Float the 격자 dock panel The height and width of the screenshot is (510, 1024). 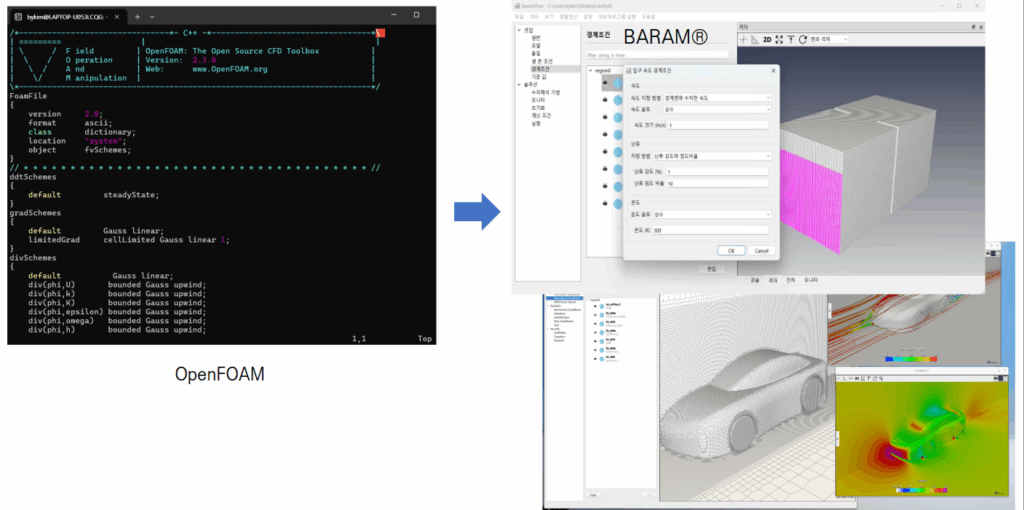click(973, 27)
